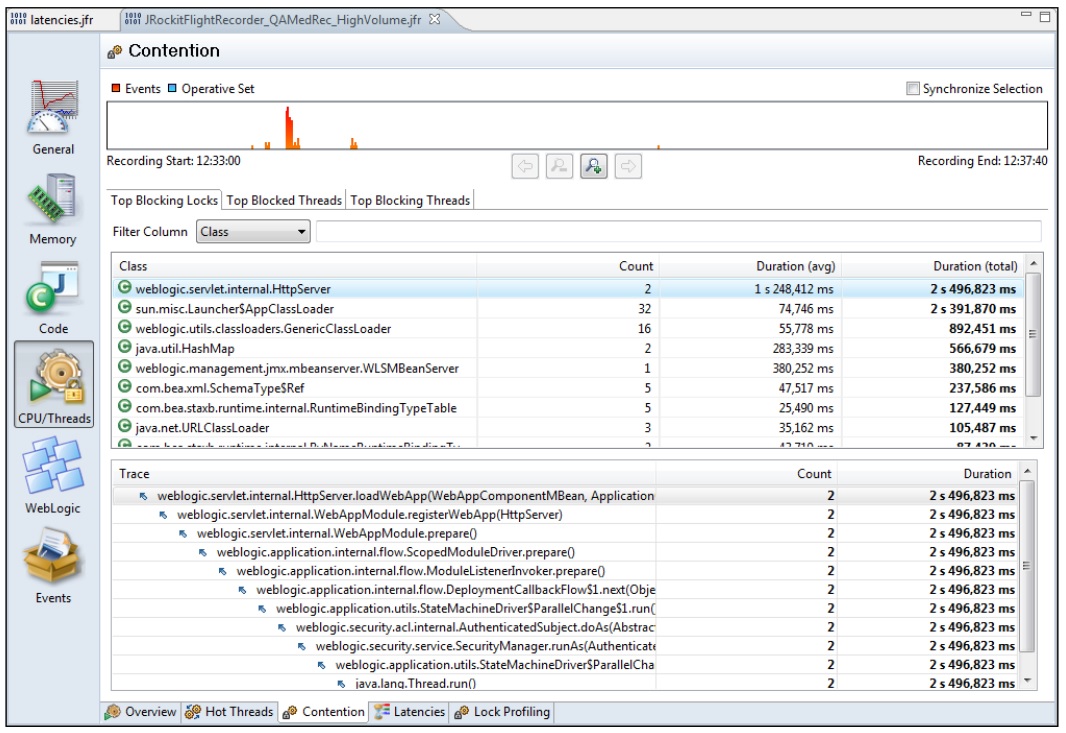Open the Code section icon

click(53, 293)
